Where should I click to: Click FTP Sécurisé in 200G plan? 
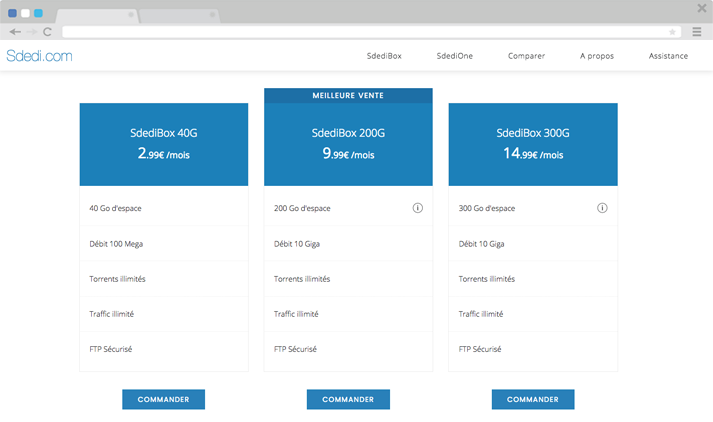tap(295, 349)
